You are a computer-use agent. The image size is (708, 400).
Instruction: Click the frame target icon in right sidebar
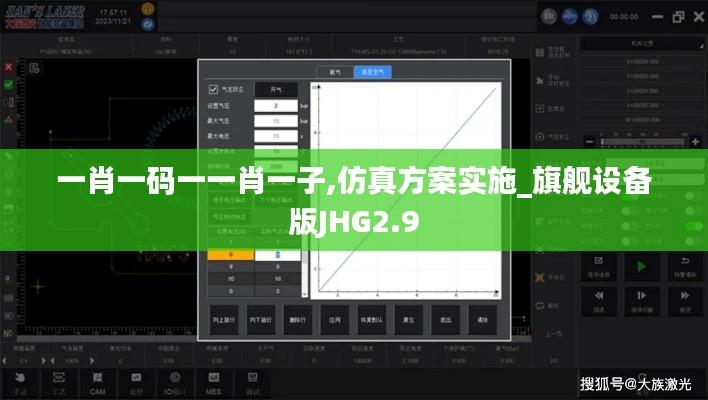coord(540,108)
